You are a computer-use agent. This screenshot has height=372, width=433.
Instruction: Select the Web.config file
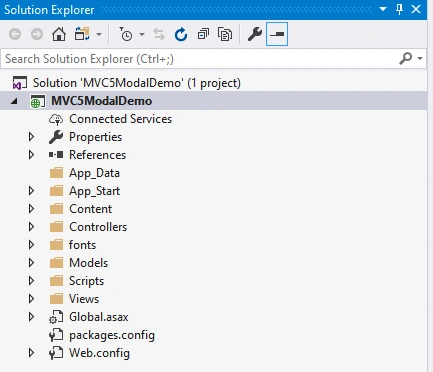[x=99, y=353]
